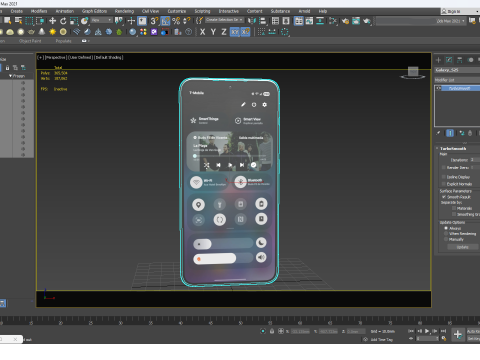Image resolution: width=480 pixels, height=360 pixels.
Task: Click Make Unique icon in modifier stack
Action: (x=462, y=133)
